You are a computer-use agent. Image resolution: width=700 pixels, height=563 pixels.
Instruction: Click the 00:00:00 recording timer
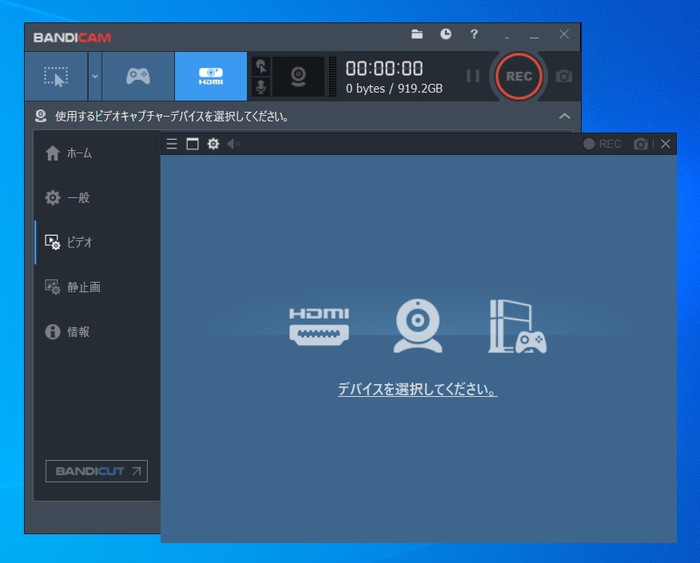point(384,68)
